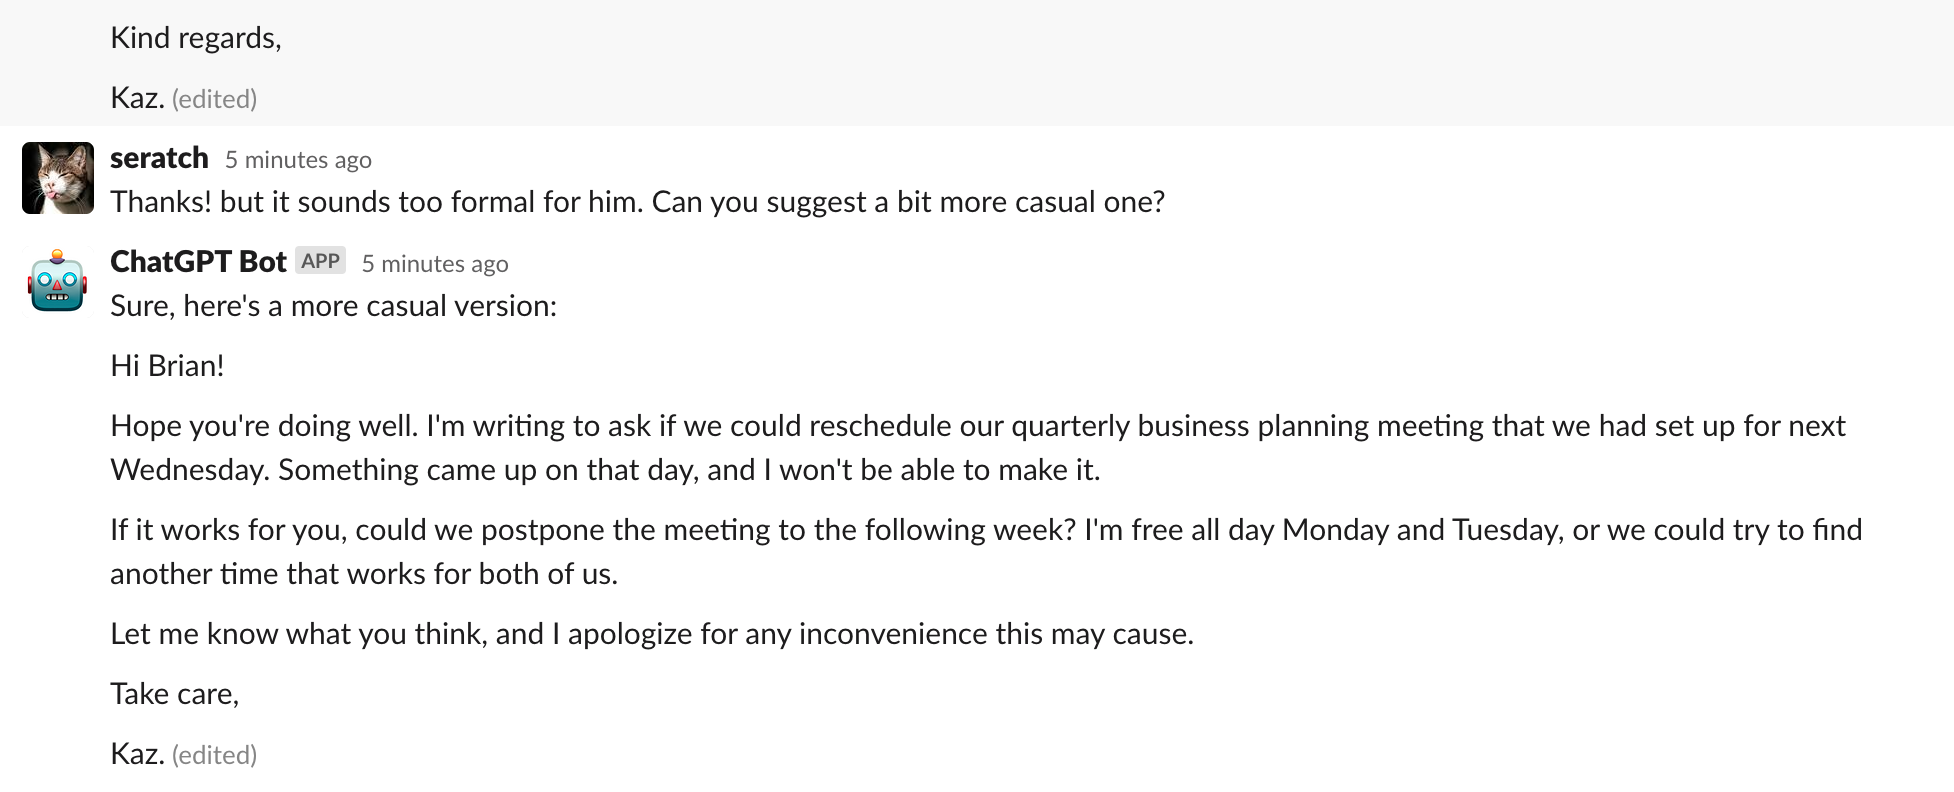Click timestamp on ChatGPT Bot's message
This screenshot has width=1954, height=792.
tap(435, 264)
